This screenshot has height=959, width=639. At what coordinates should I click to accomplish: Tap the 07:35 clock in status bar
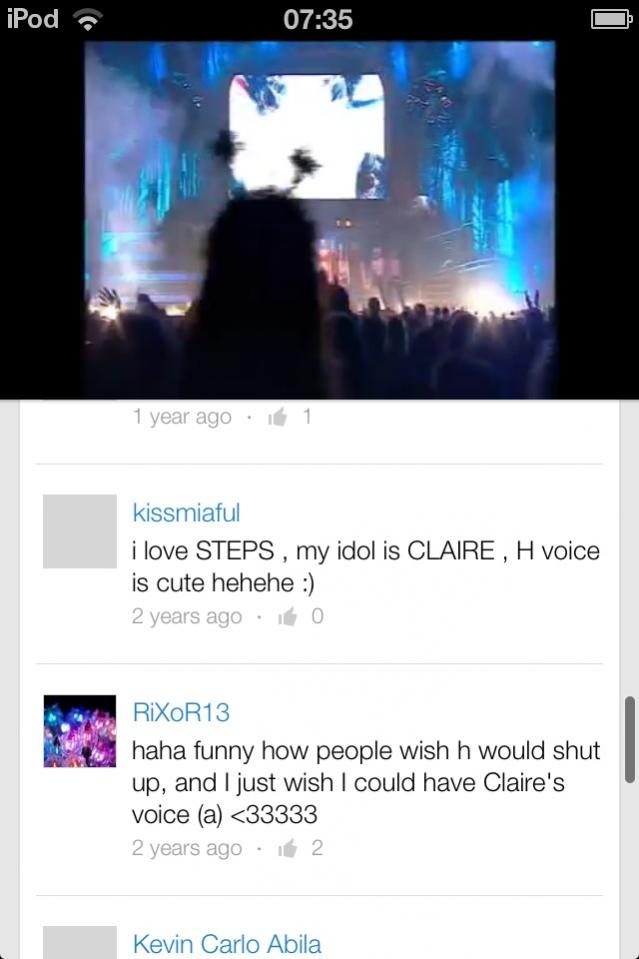(x=318, y=20)
